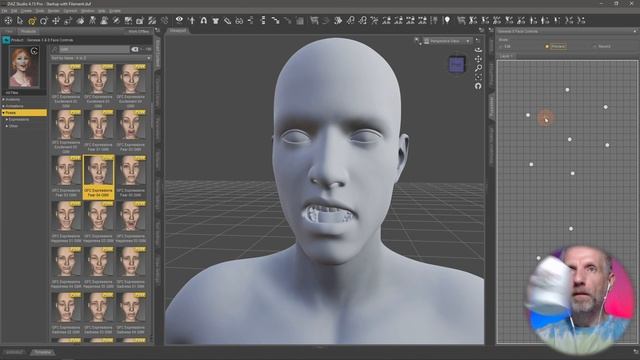Click the glasses icon in the top toolbar
Screen dimensions: 640x360
pos(239,20)
